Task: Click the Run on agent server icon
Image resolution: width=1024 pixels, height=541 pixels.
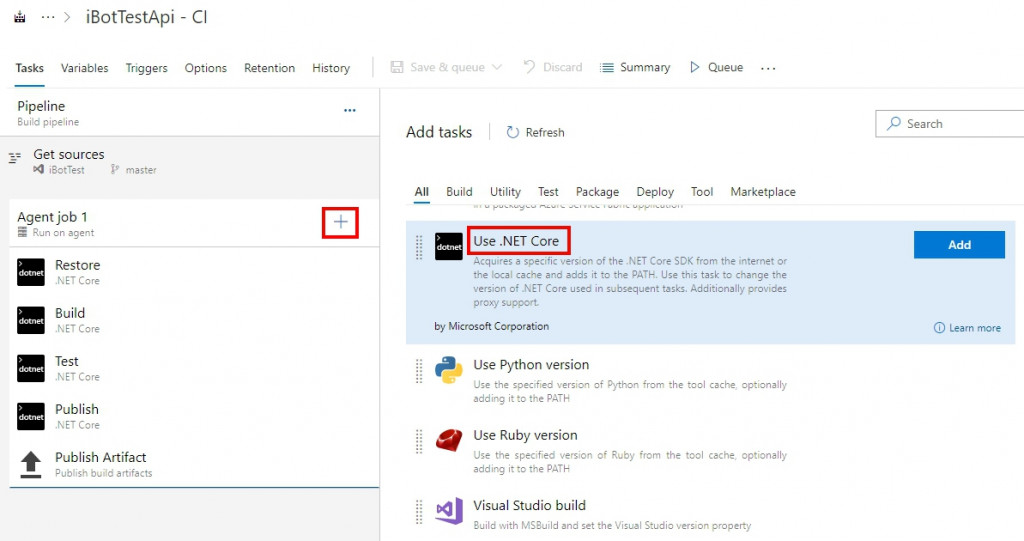Action: click(22, 232)
